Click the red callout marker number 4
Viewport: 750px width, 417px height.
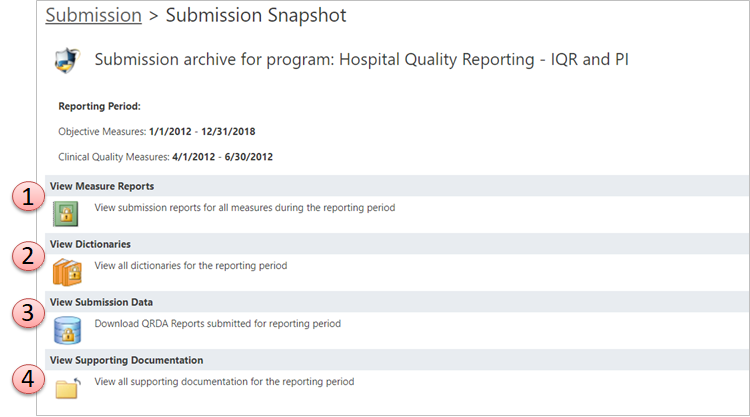pyautogui.click(x=29, y=380)
